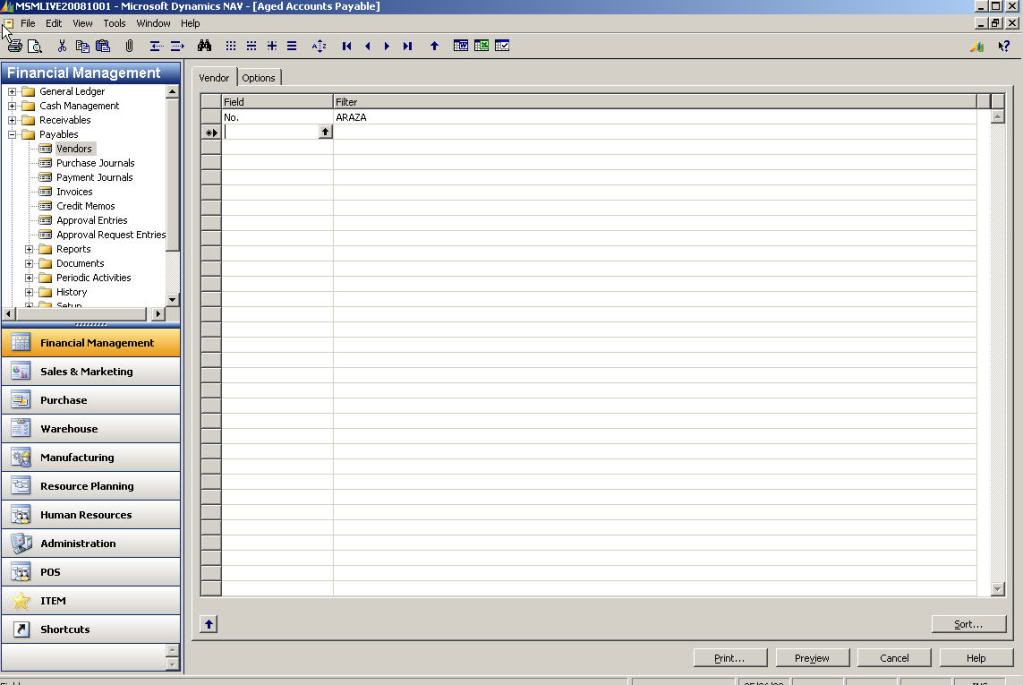The width and height of the screenshot is (1023, 685).
Task: Click the paperclip Links icon
Action: pos(129,46)
